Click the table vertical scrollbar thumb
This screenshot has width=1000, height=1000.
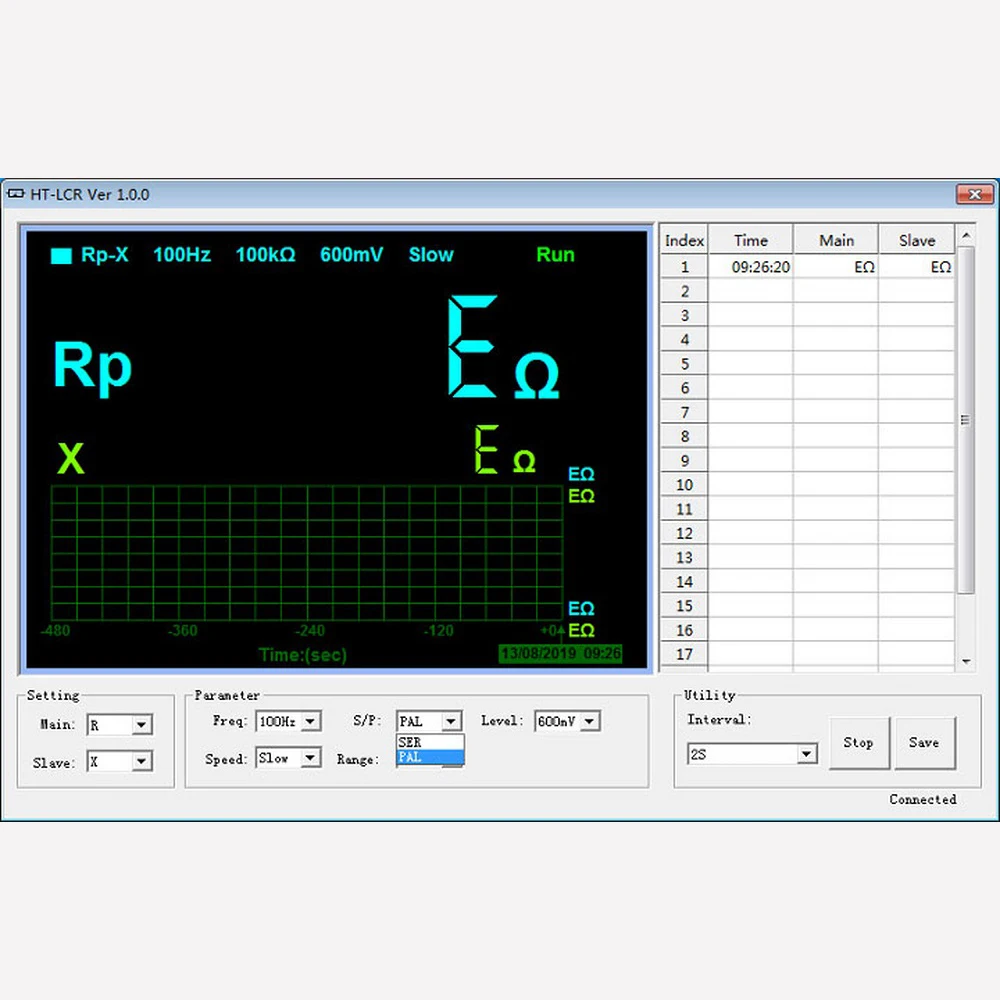[x=966, y=420]
